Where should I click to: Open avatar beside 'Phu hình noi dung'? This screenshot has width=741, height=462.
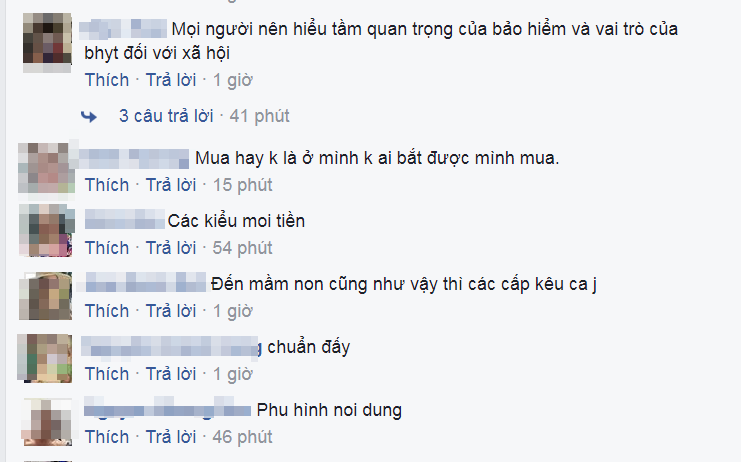[x=47, y=421]
